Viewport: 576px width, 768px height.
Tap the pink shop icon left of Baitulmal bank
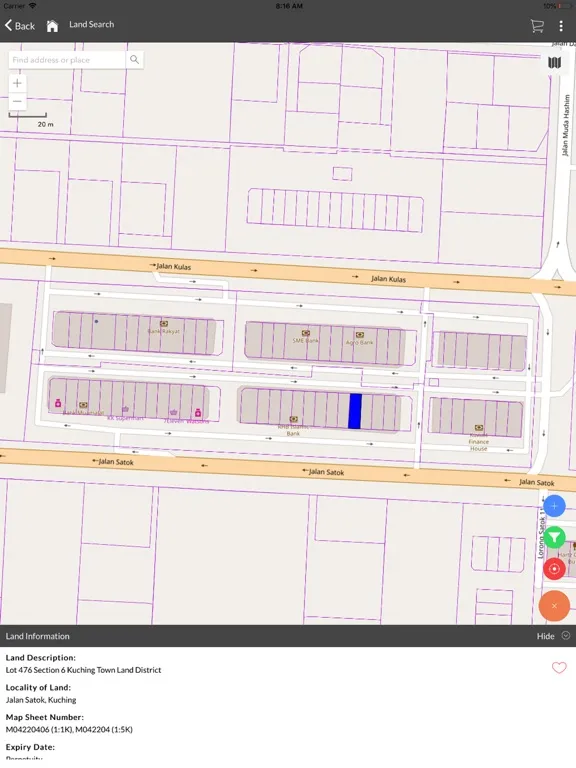coord(58,403)
